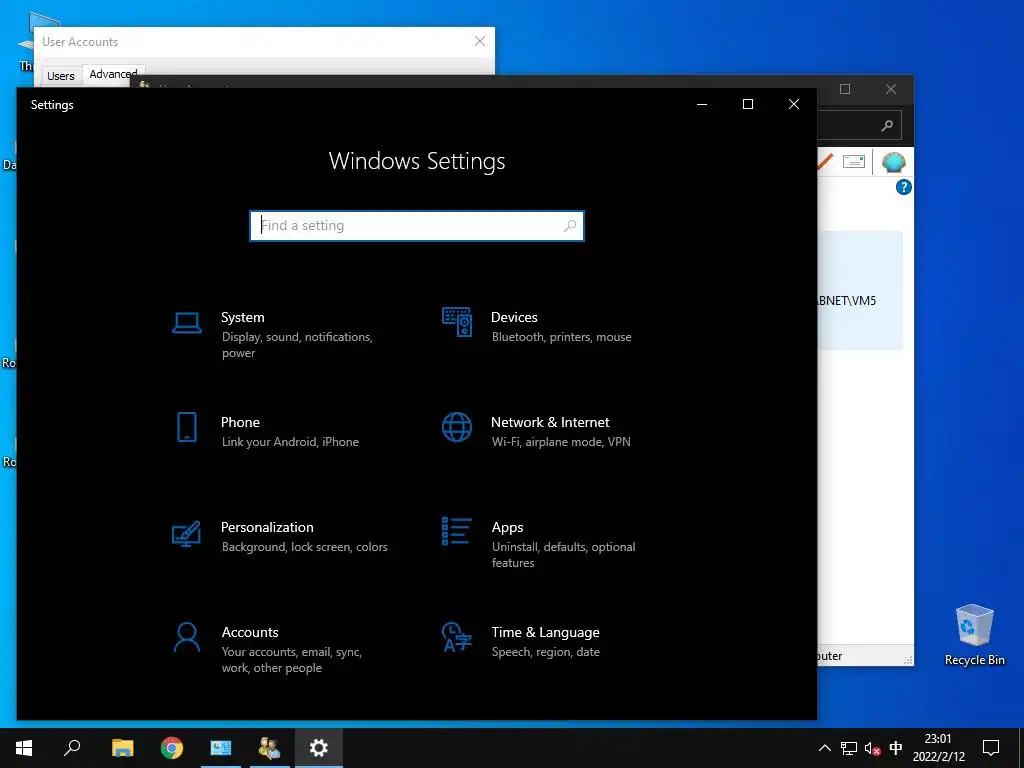
Task: Click the Chinese input method indicator
Action: [896, 748]
